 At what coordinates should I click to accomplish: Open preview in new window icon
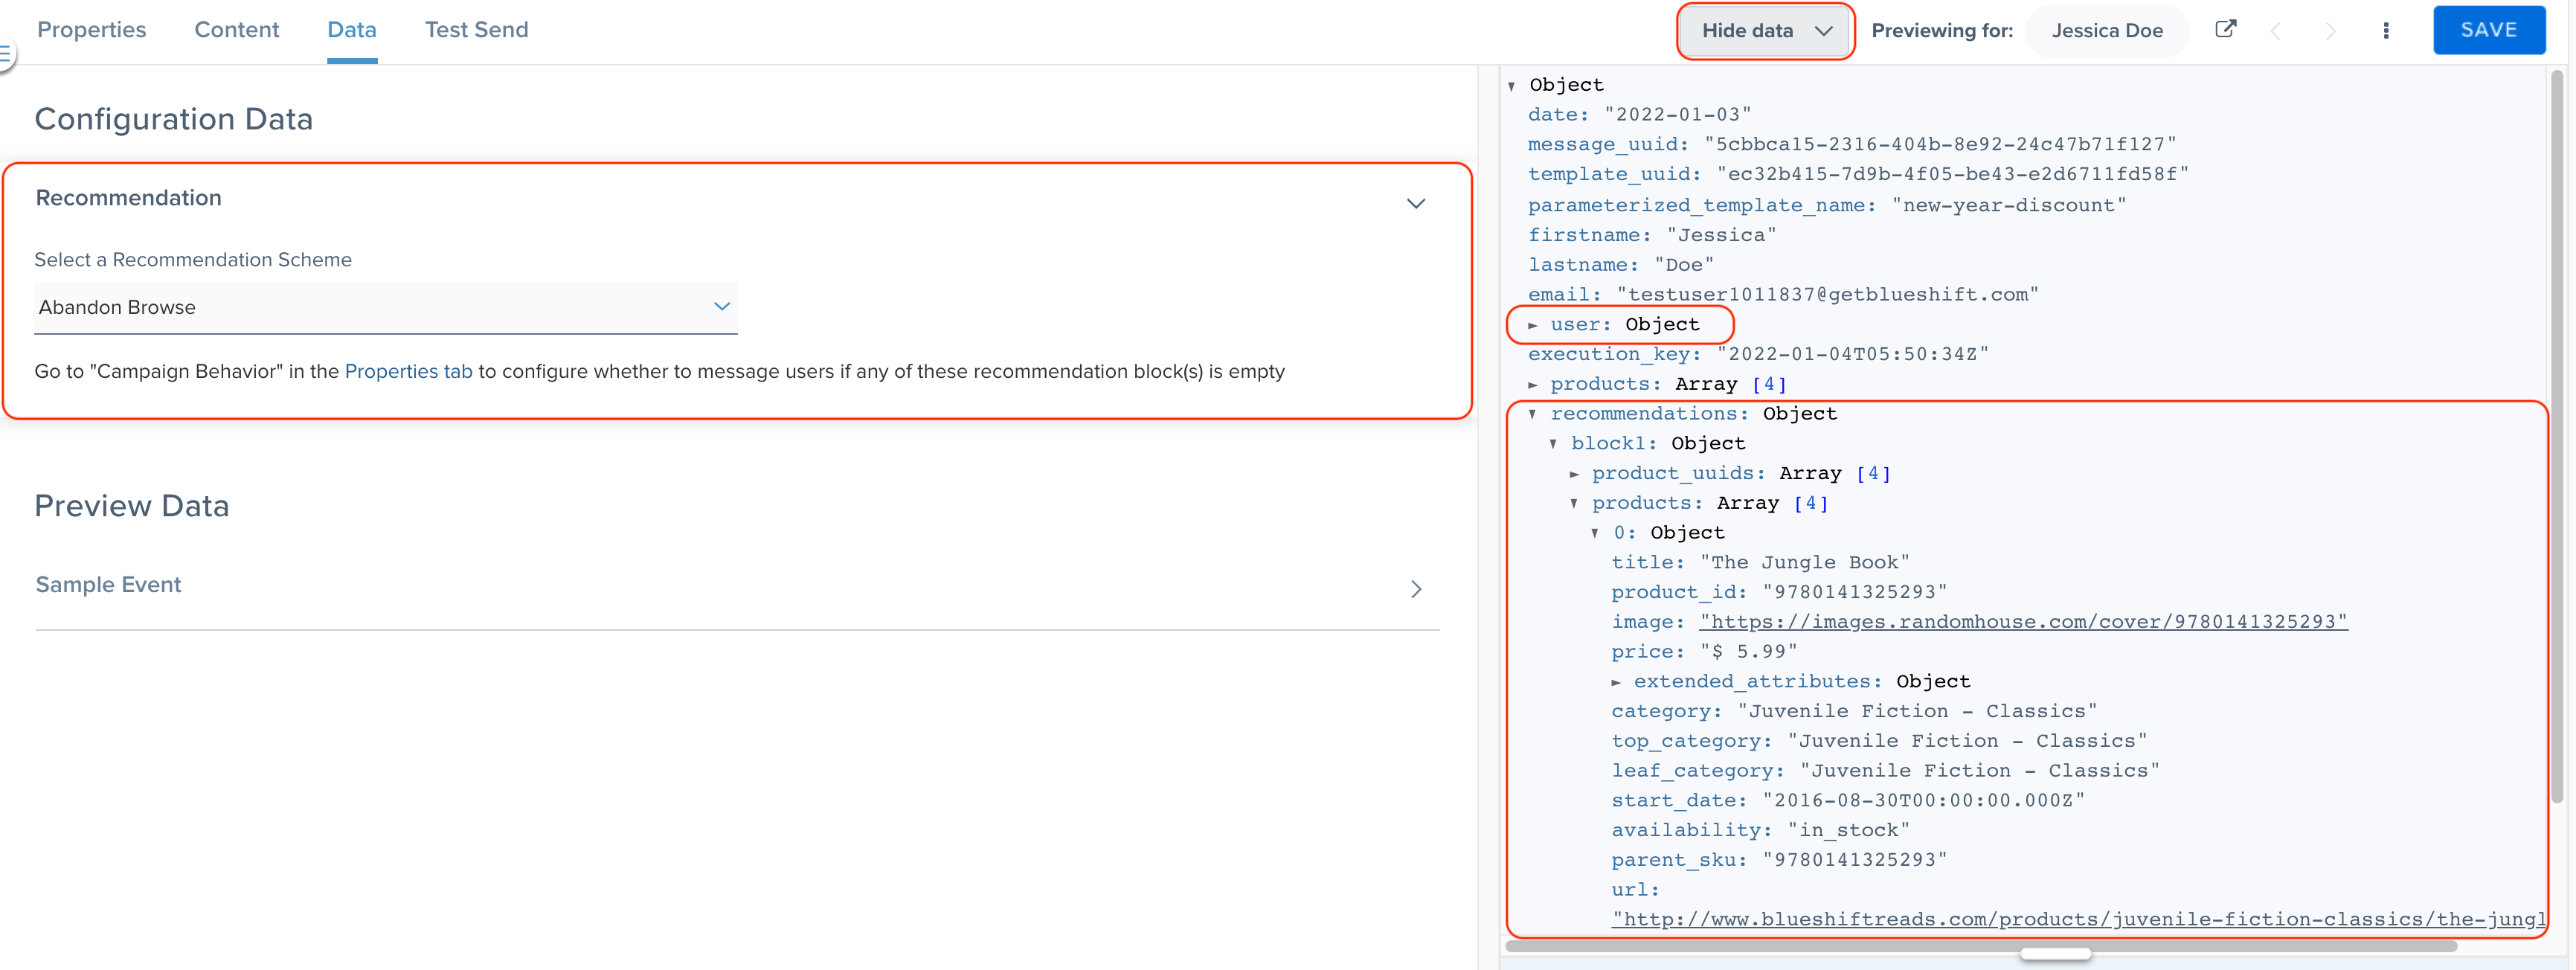tap(2225, 29)
